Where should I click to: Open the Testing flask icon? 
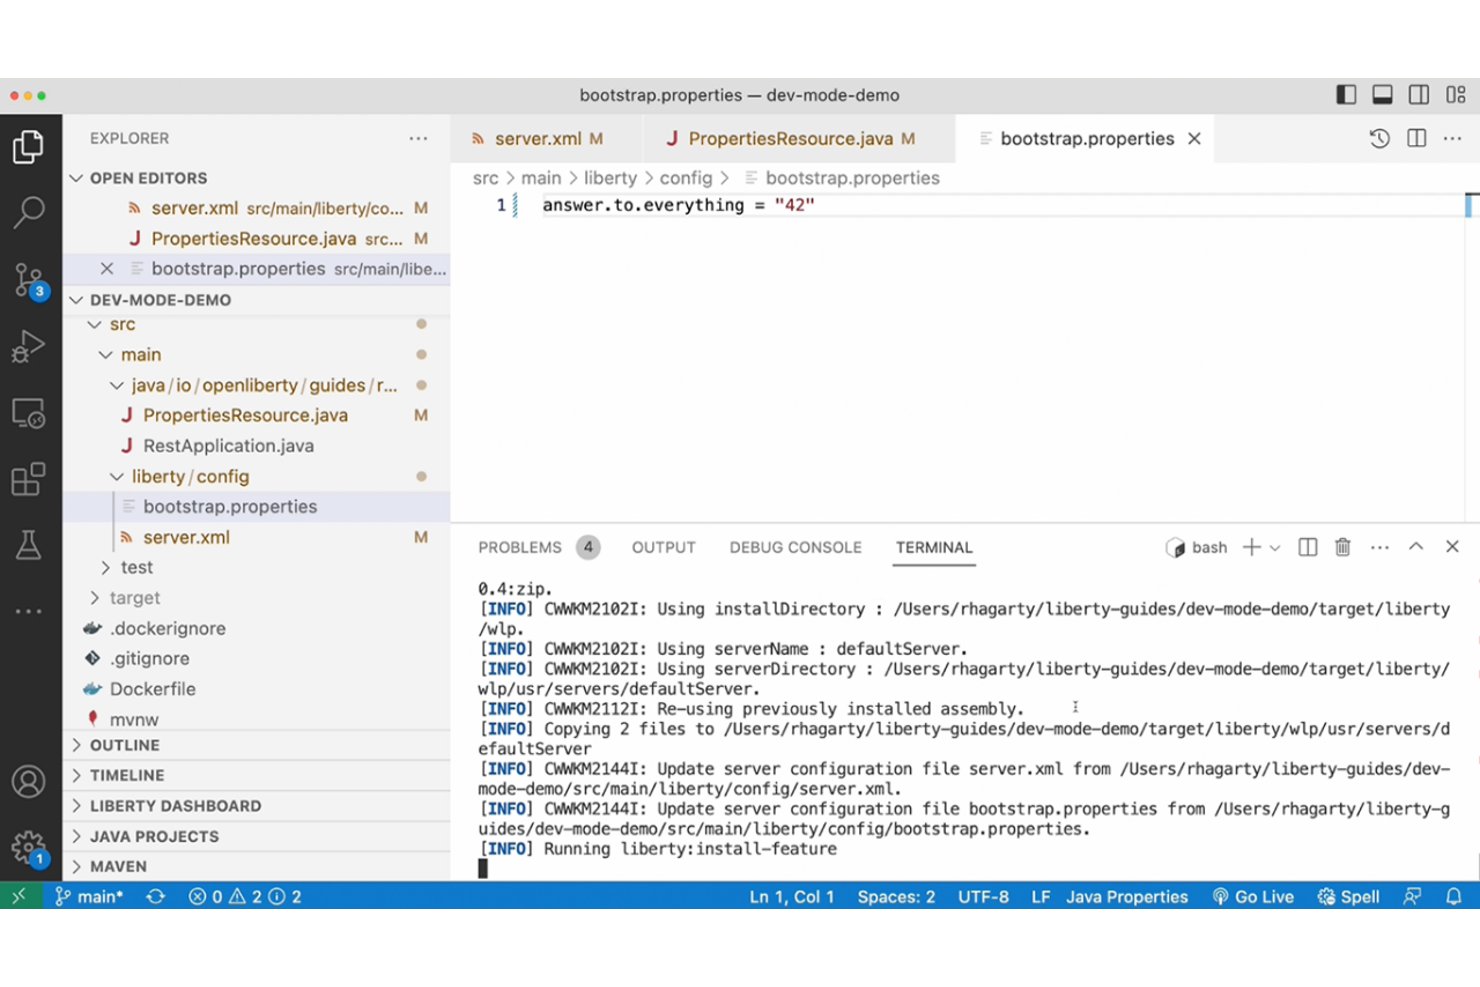pos(28,545)
